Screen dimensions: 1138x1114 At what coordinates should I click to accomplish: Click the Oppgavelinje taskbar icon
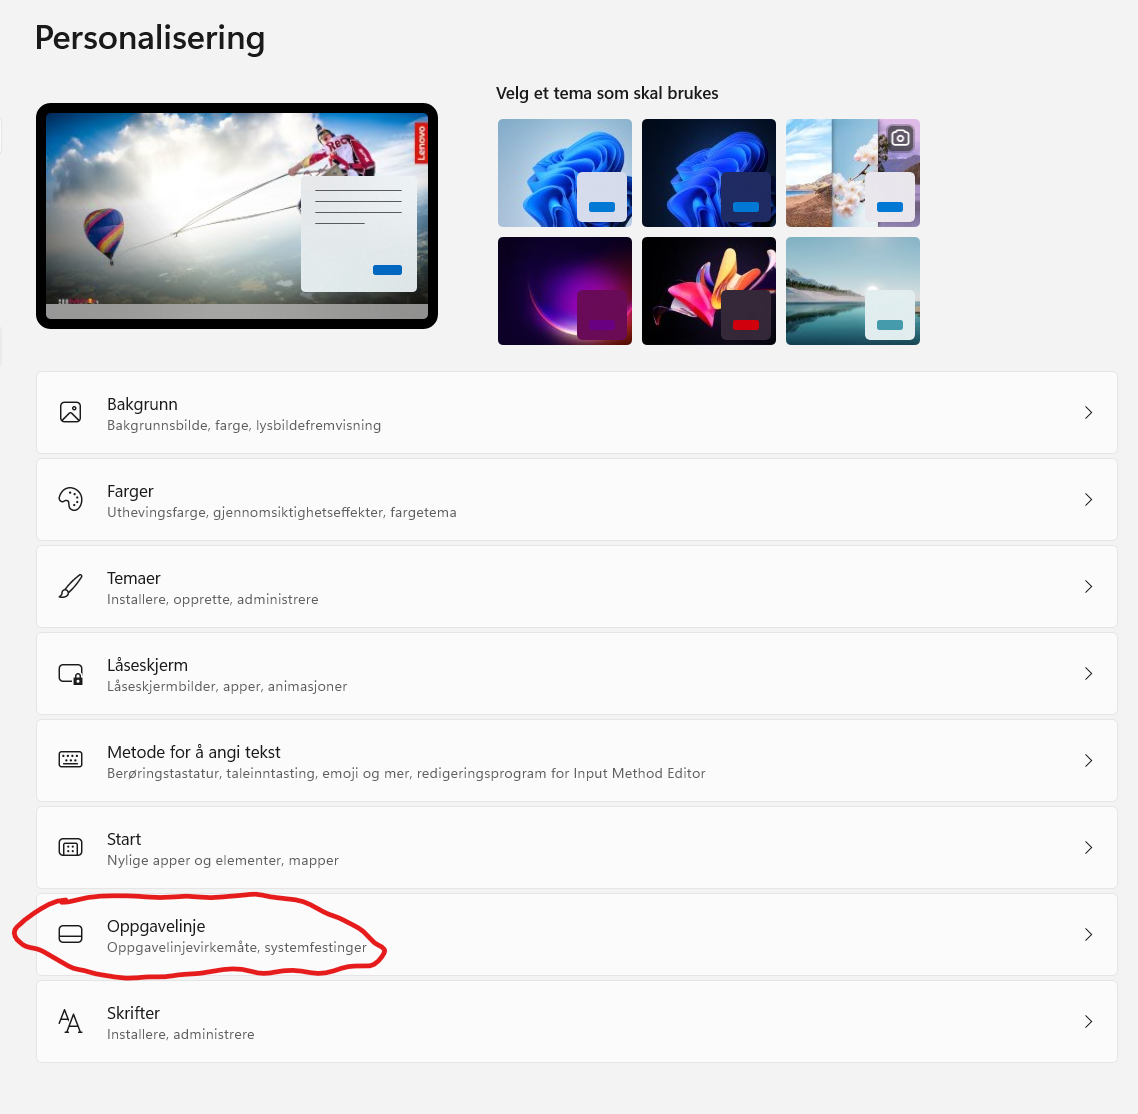[x=70, y=934]
